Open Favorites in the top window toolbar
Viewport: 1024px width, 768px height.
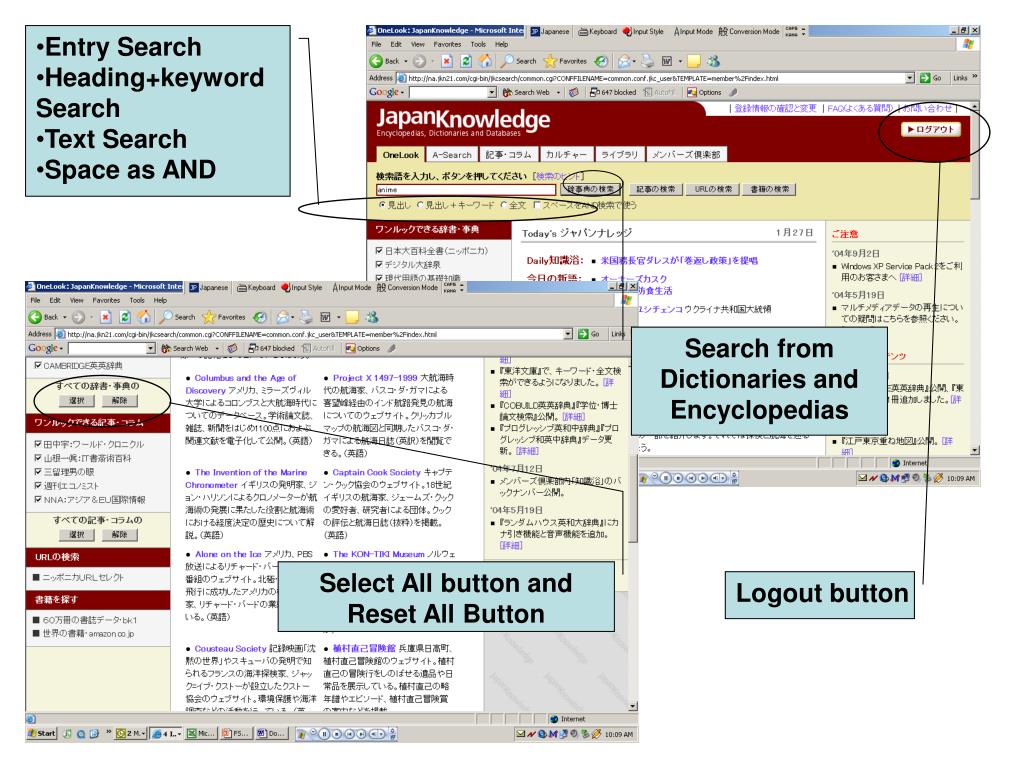566,61
